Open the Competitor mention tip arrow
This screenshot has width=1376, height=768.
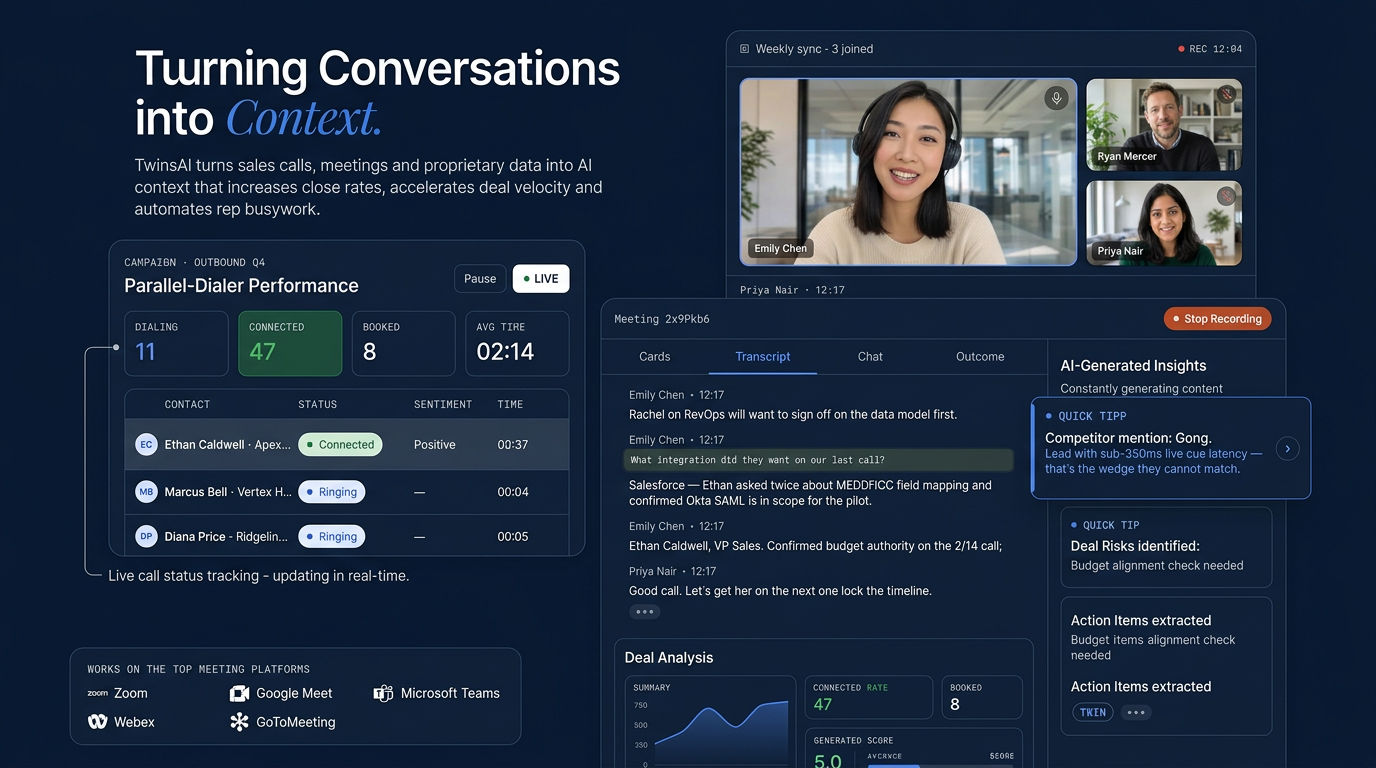coord(1288,449)
